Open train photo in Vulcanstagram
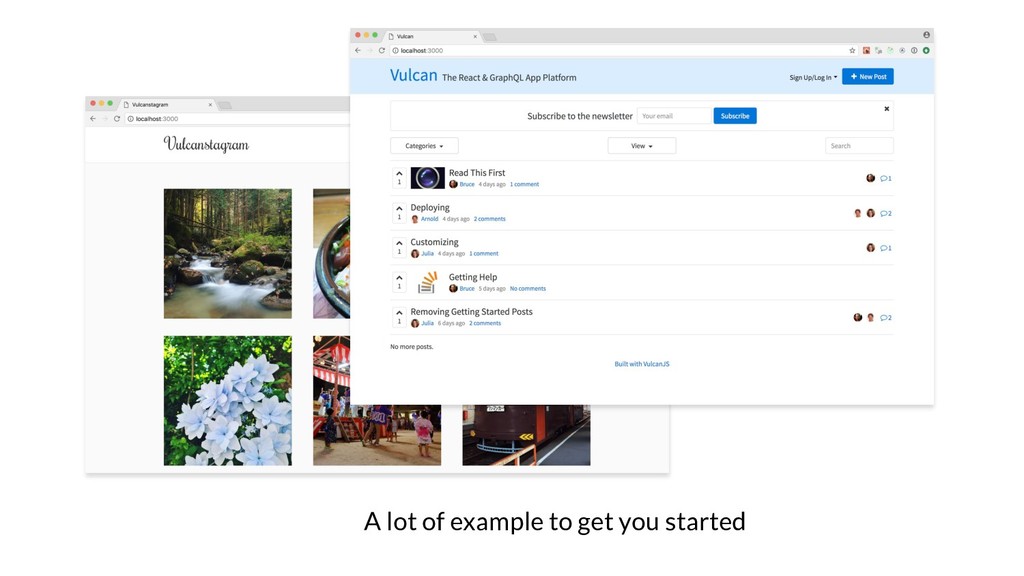The width and height of the screenshot is (1024, 576). coord(526,435)
